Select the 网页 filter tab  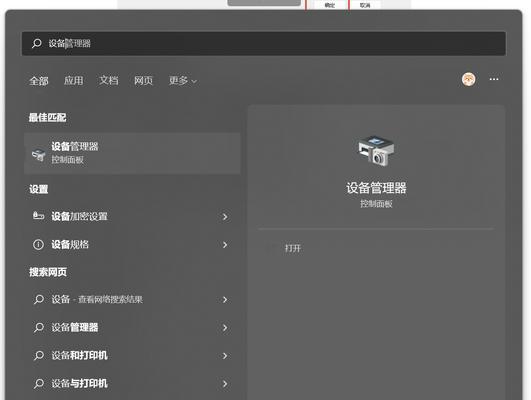pos(143,81)
